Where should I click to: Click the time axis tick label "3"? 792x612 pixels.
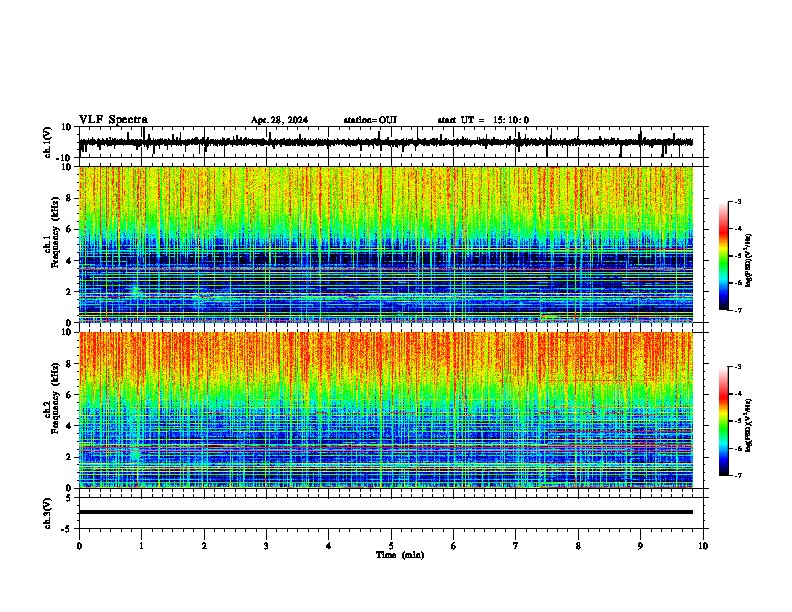[266, 546]
